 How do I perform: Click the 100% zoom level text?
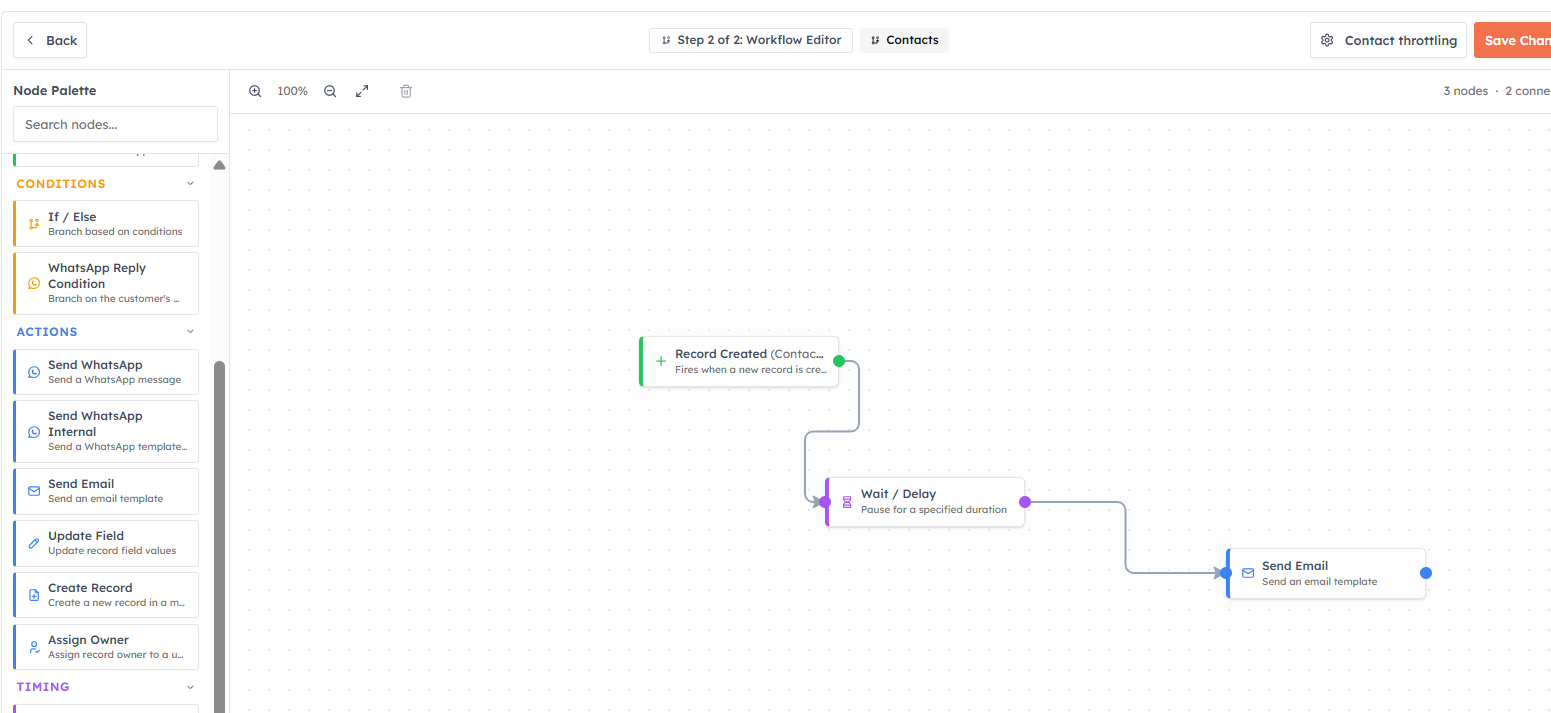pyautogui.click(x=292, y=91)
